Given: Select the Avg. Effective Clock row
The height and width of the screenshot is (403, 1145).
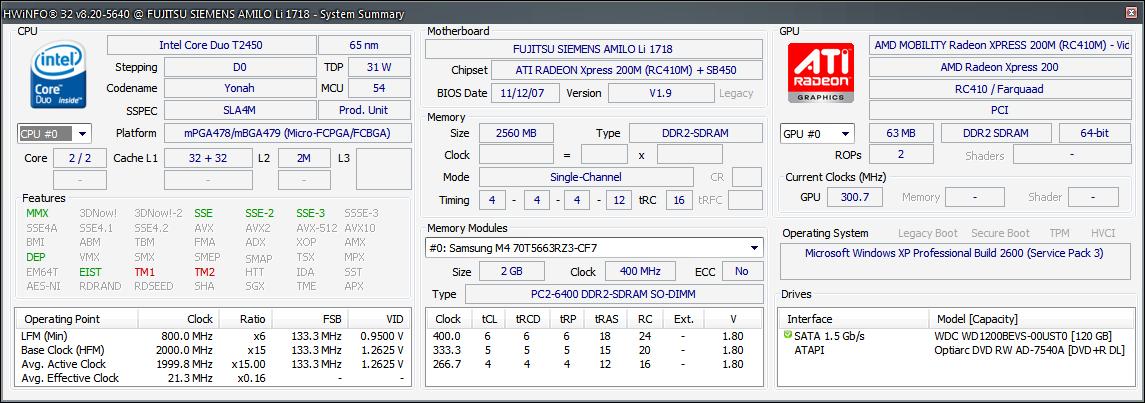Looking at the screenshot, I should click(x=212, y=378).
